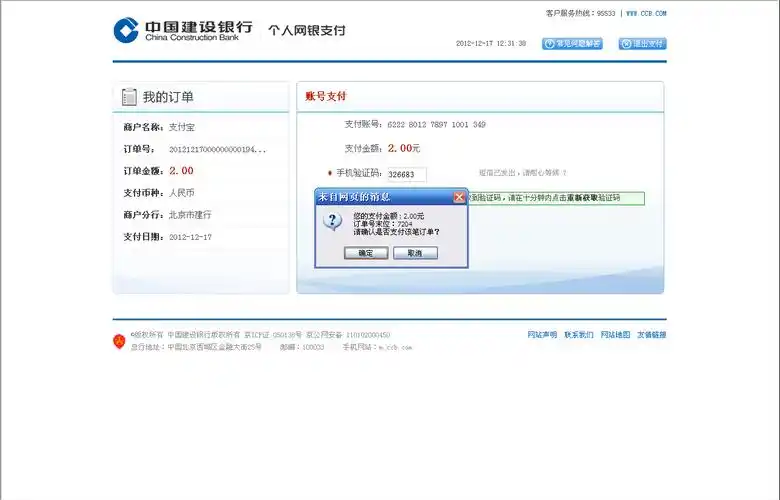
Task: Click the China Construction Bank logo
Action: click(x=183, y=30)
